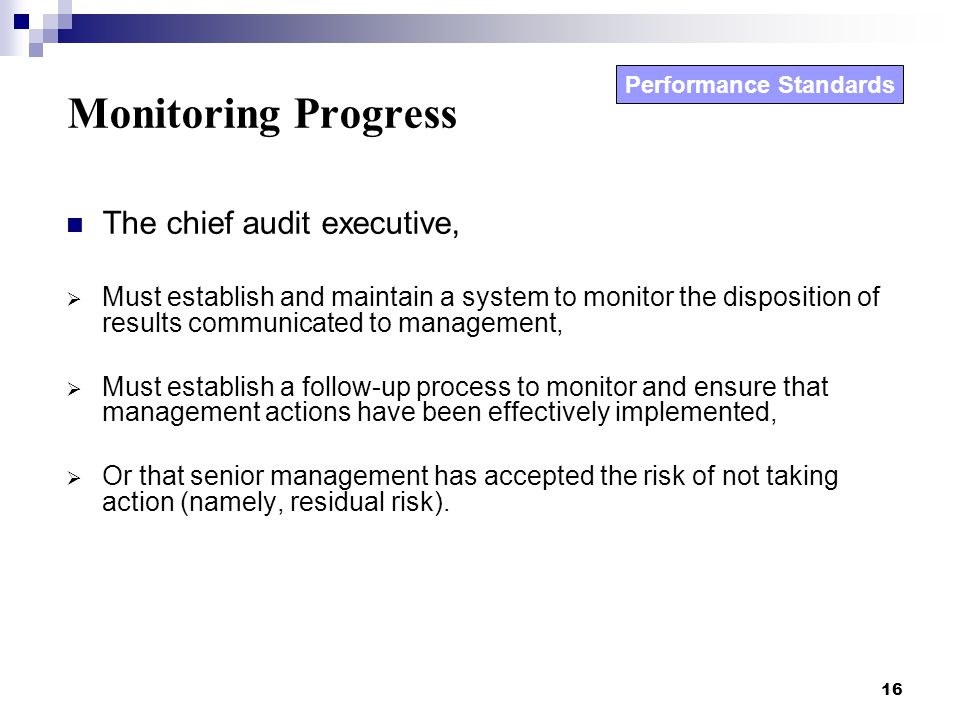The image size is (960, 720).
Task: Select the Monitoring Progress slide title
Action: (x=262, y=114)
